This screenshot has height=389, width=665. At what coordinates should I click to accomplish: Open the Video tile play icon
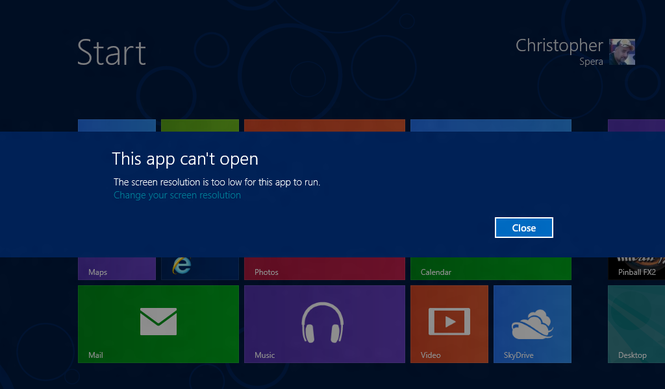pos(449,322)
